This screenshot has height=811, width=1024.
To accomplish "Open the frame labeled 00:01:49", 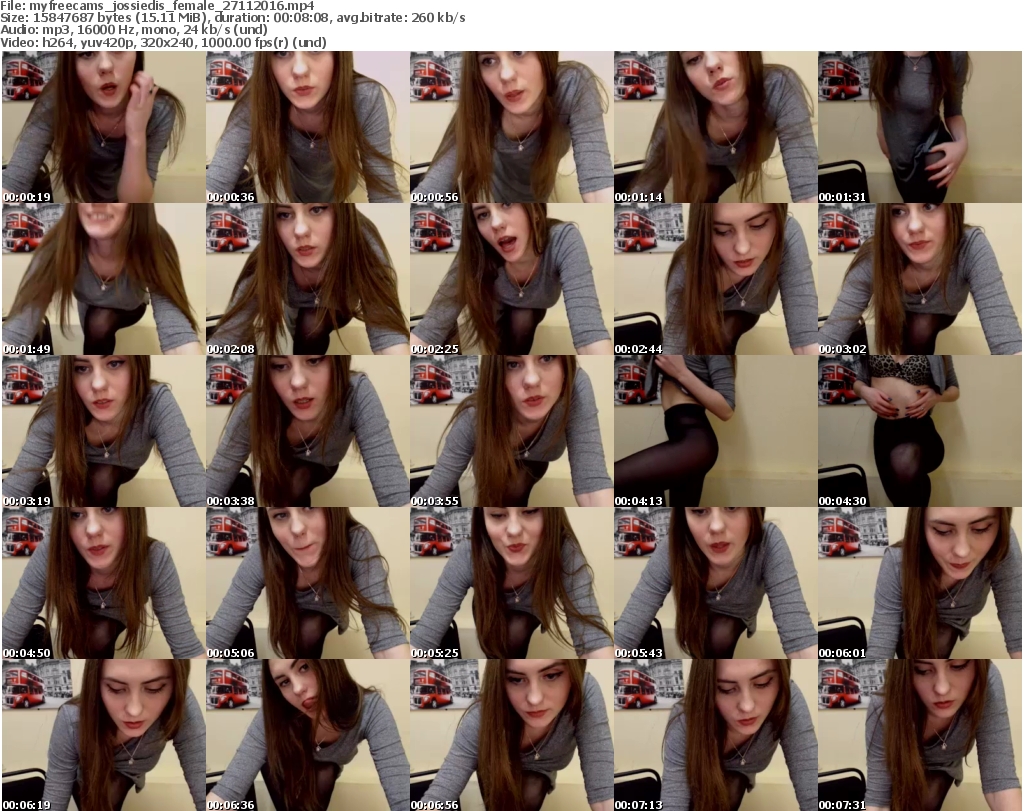I will [x=104, y=280].
